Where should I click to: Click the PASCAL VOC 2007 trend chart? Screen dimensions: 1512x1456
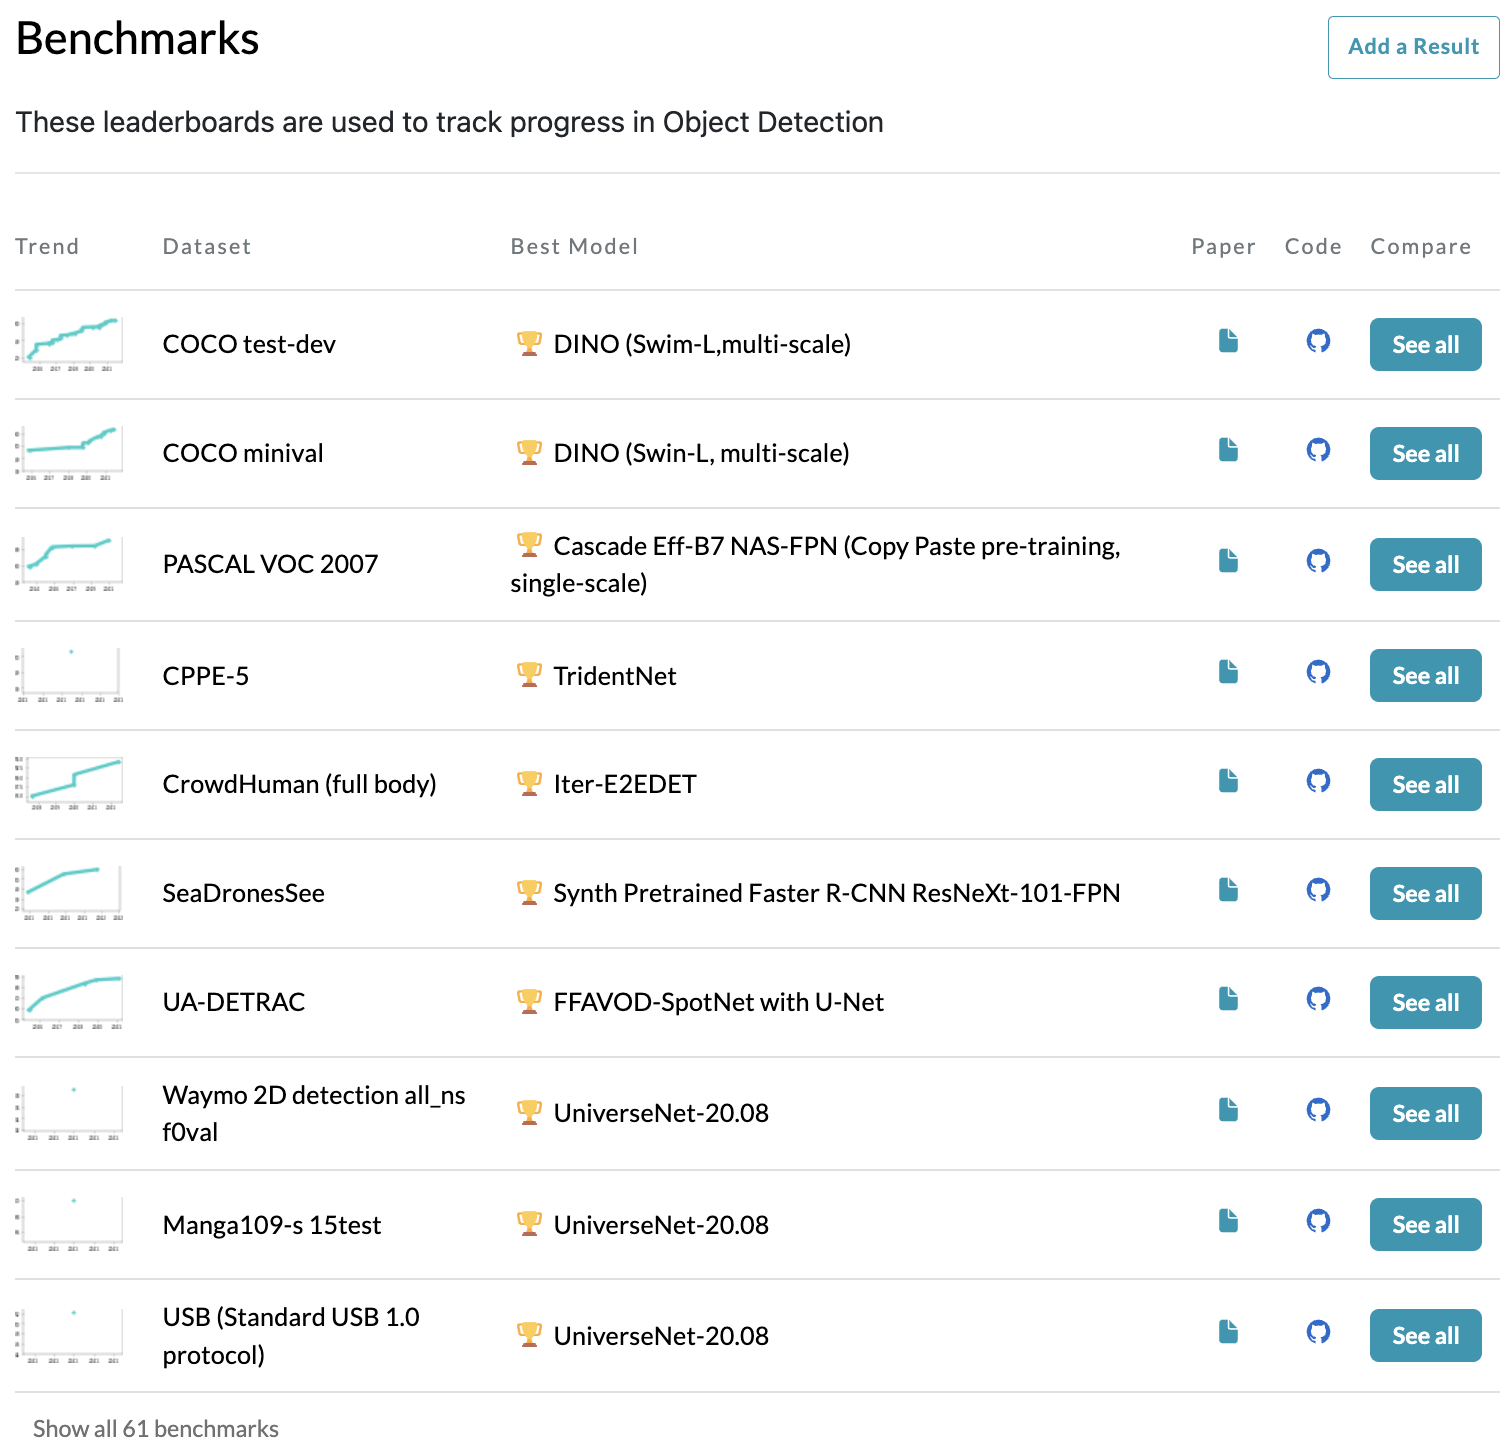[70, 564]
